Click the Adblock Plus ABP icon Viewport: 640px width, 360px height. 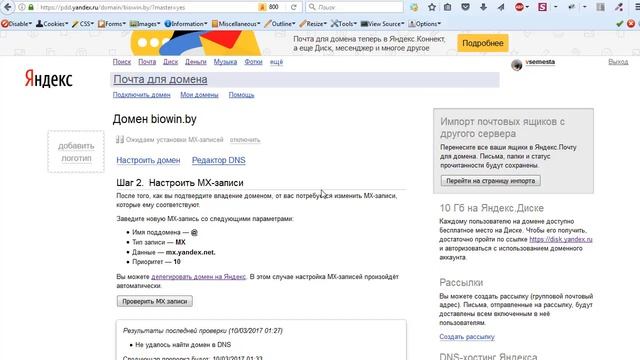519,7
